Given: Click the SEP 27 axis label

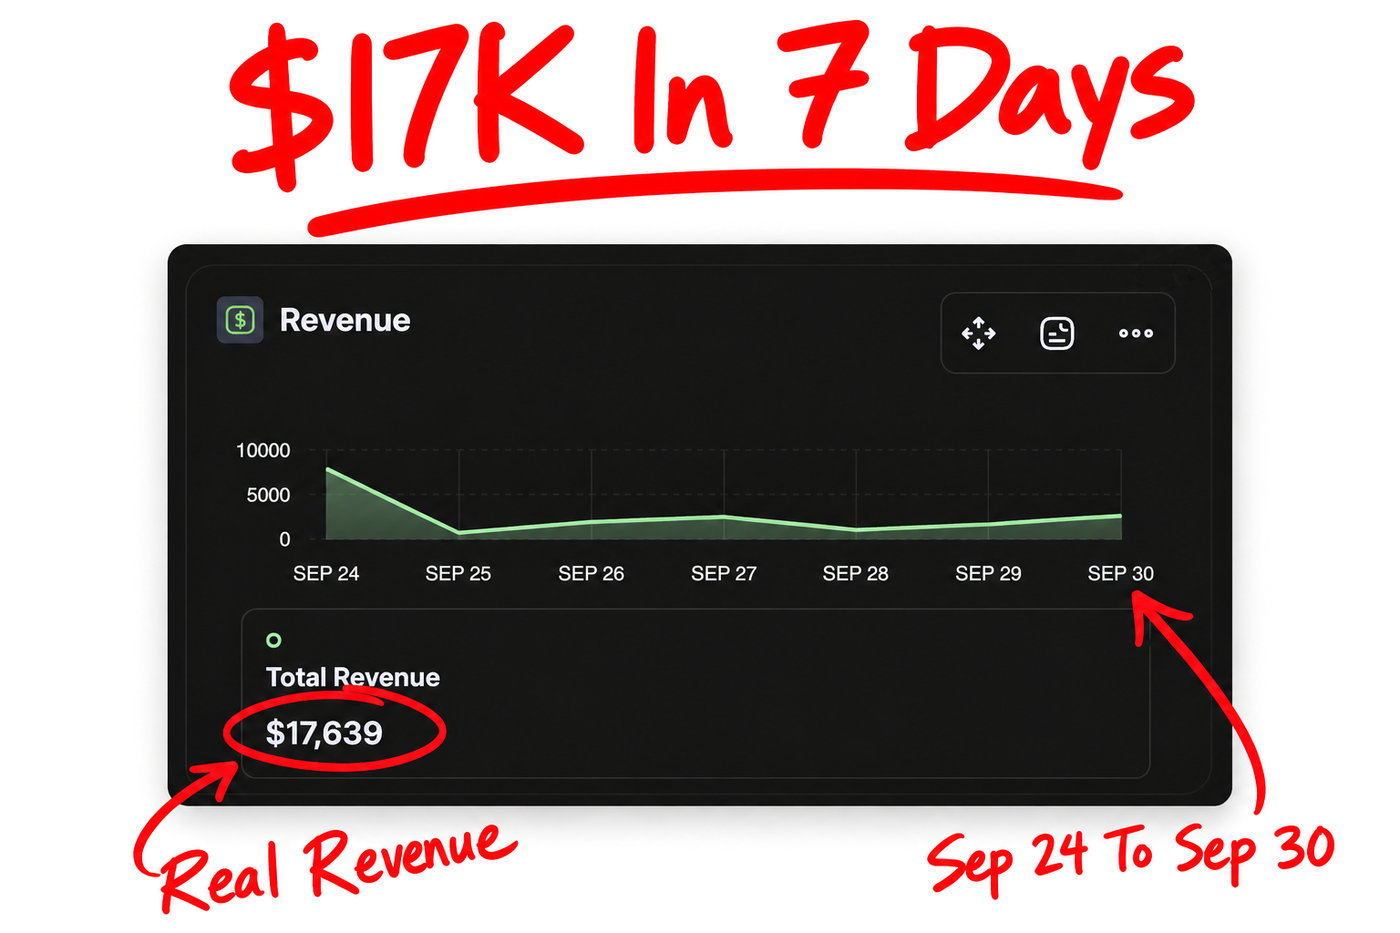Looking at the screenshot, I should [x=724, y=574].
